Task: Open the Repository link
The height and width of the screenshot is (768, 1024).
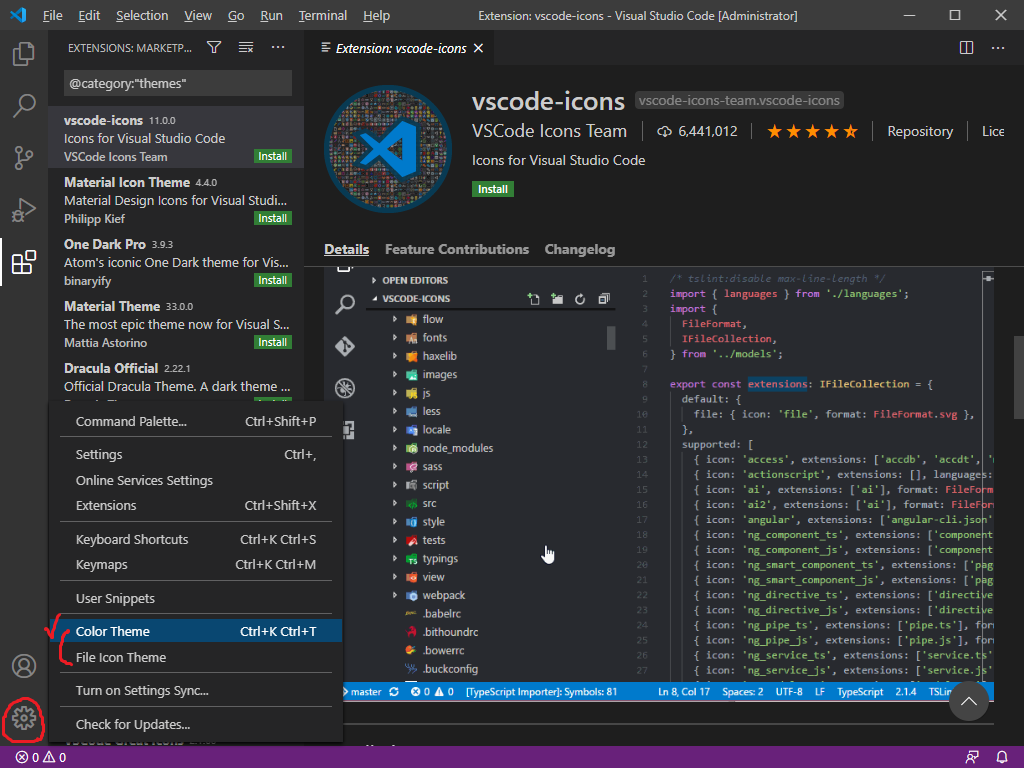Action: 920,131
